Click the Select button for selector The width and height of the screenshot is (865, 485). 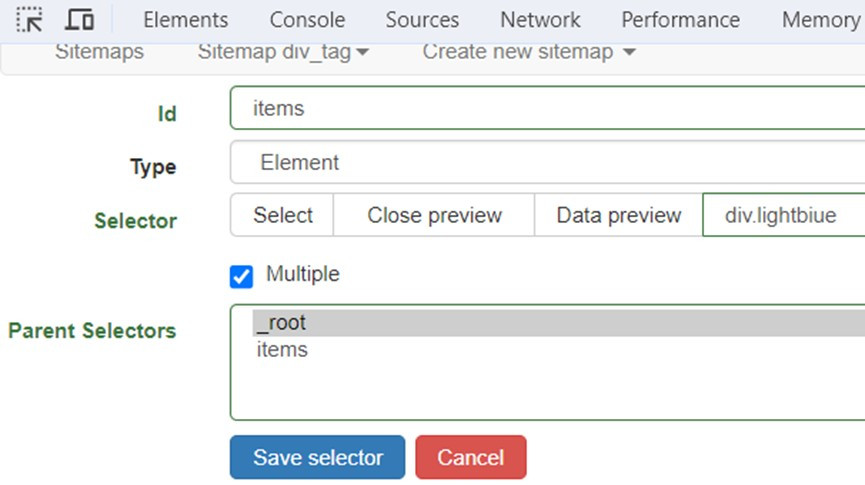click(282, 215)
